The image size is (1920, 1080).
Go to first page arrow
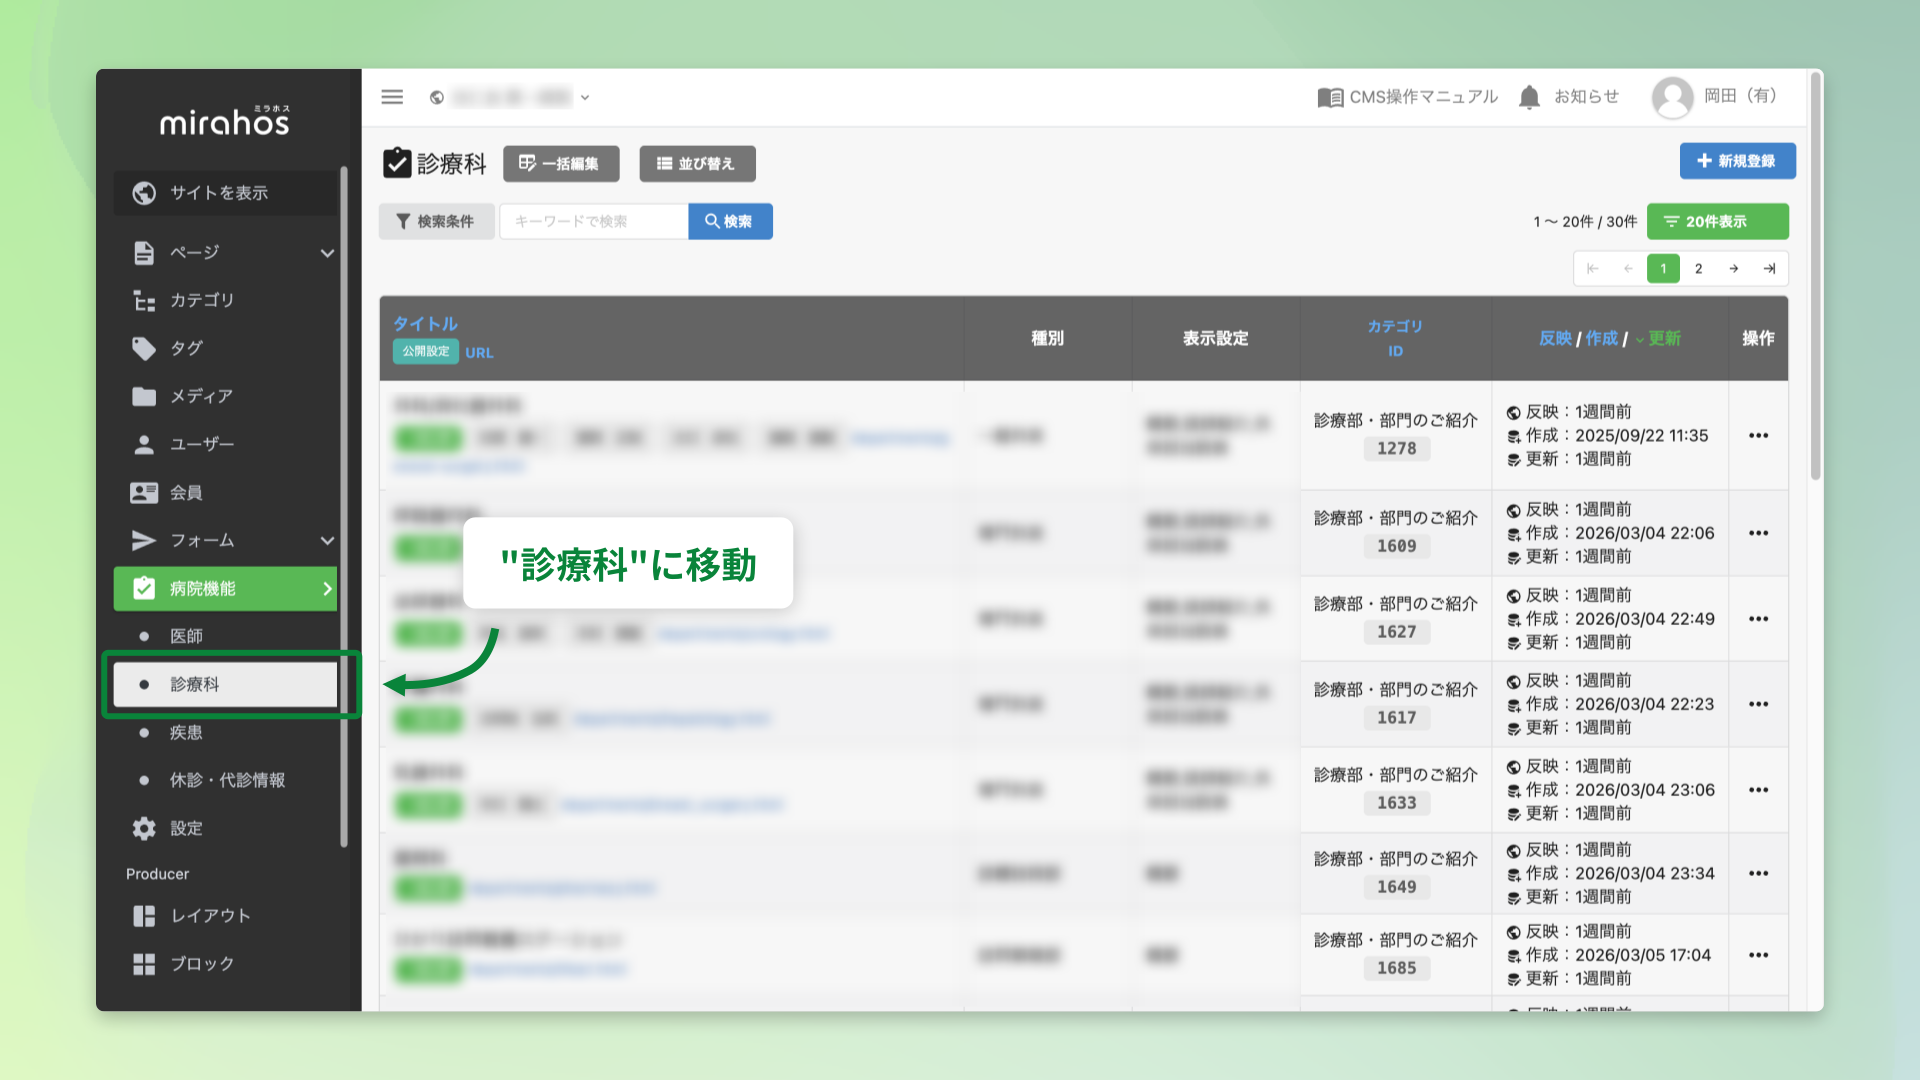point(1593,268)
